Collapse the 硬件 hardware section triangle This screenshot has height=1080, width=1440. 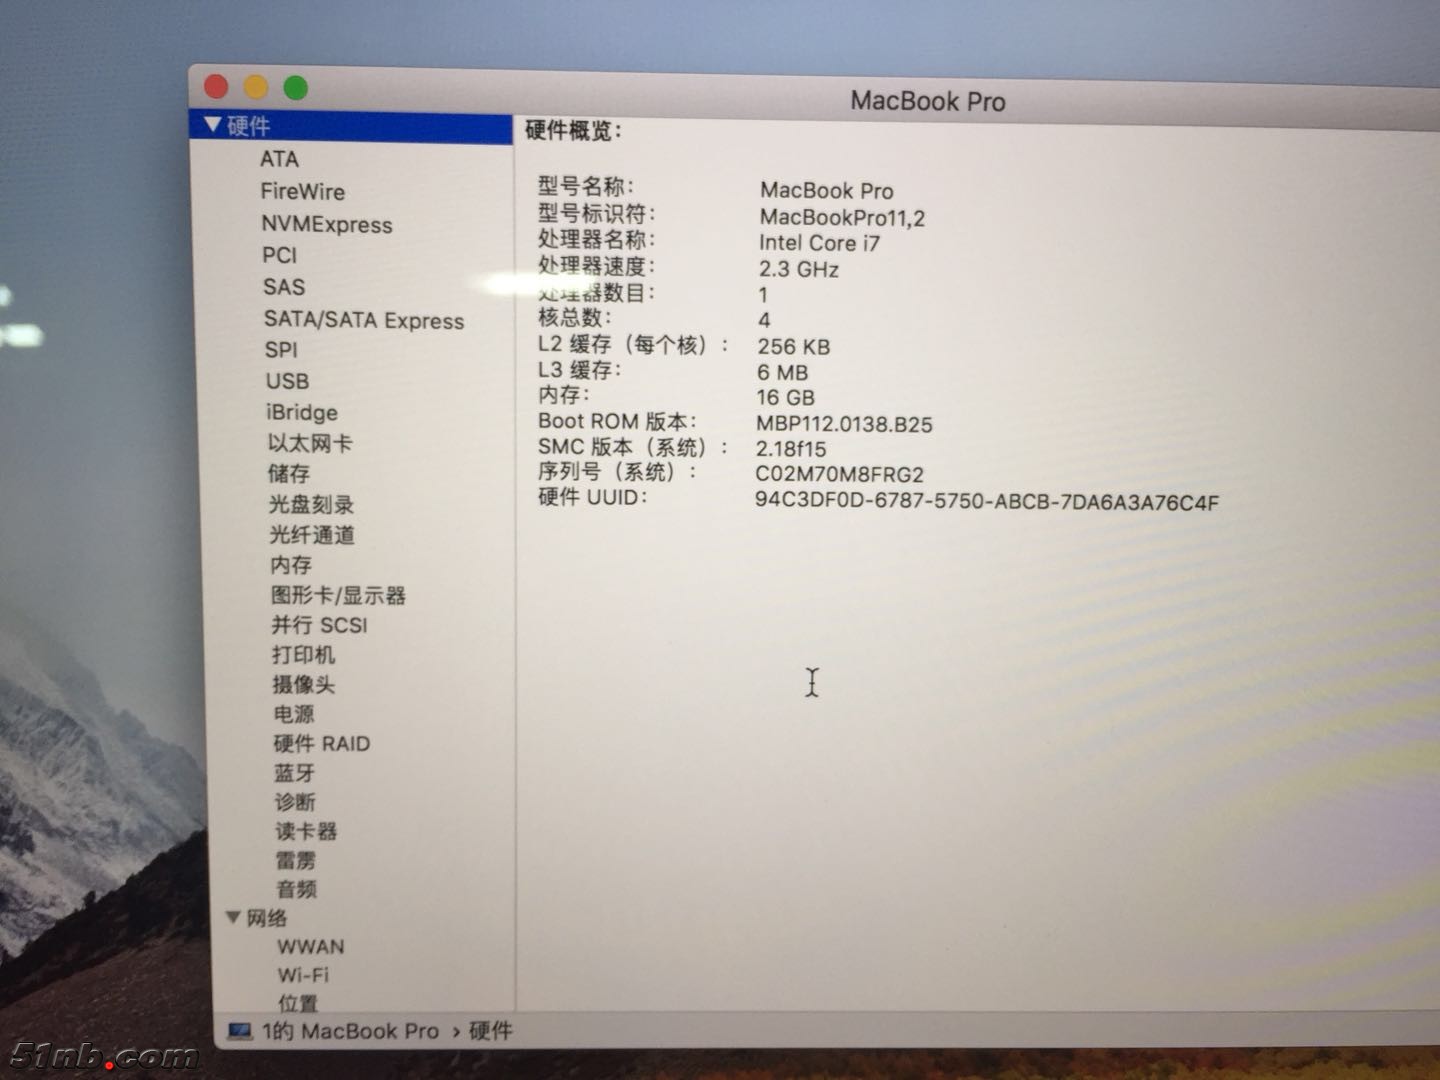click(x=212, y=125)
